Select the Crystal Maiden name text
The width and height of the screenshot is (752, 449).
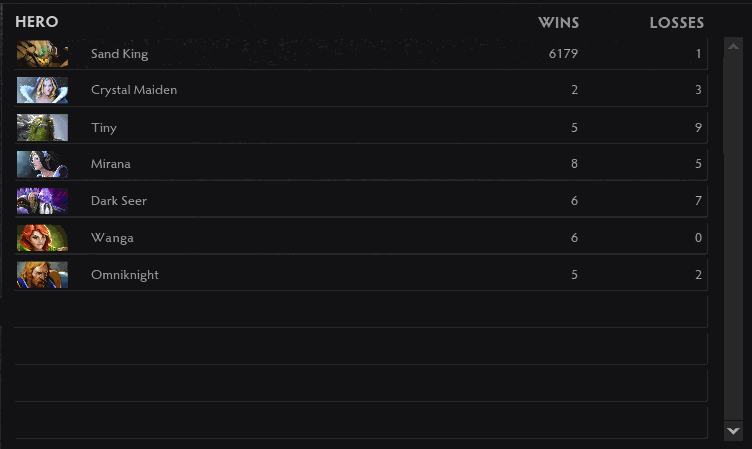point(134,90)
